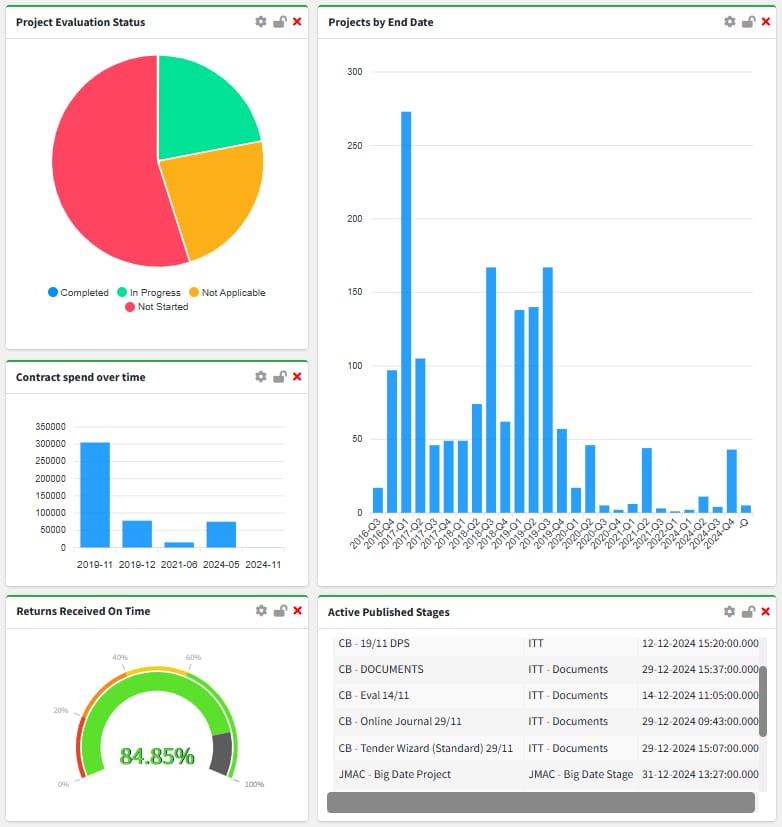This screenshot has height=827, width=782.
Task: Toggle lock on Projects by End Date widget
Action: tap(748, 22)
